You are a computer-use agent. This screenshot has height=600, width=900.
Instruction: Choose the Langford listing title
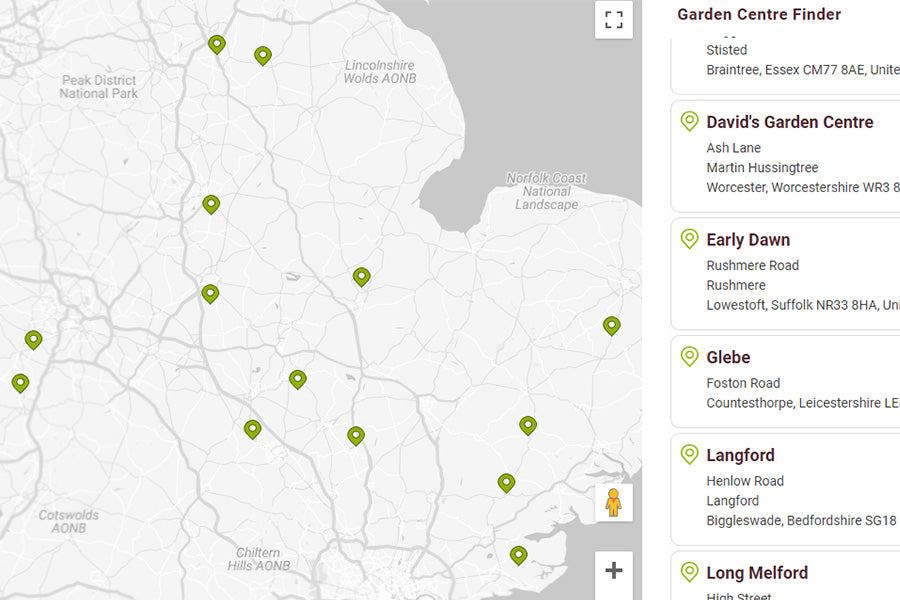point(740,455)
